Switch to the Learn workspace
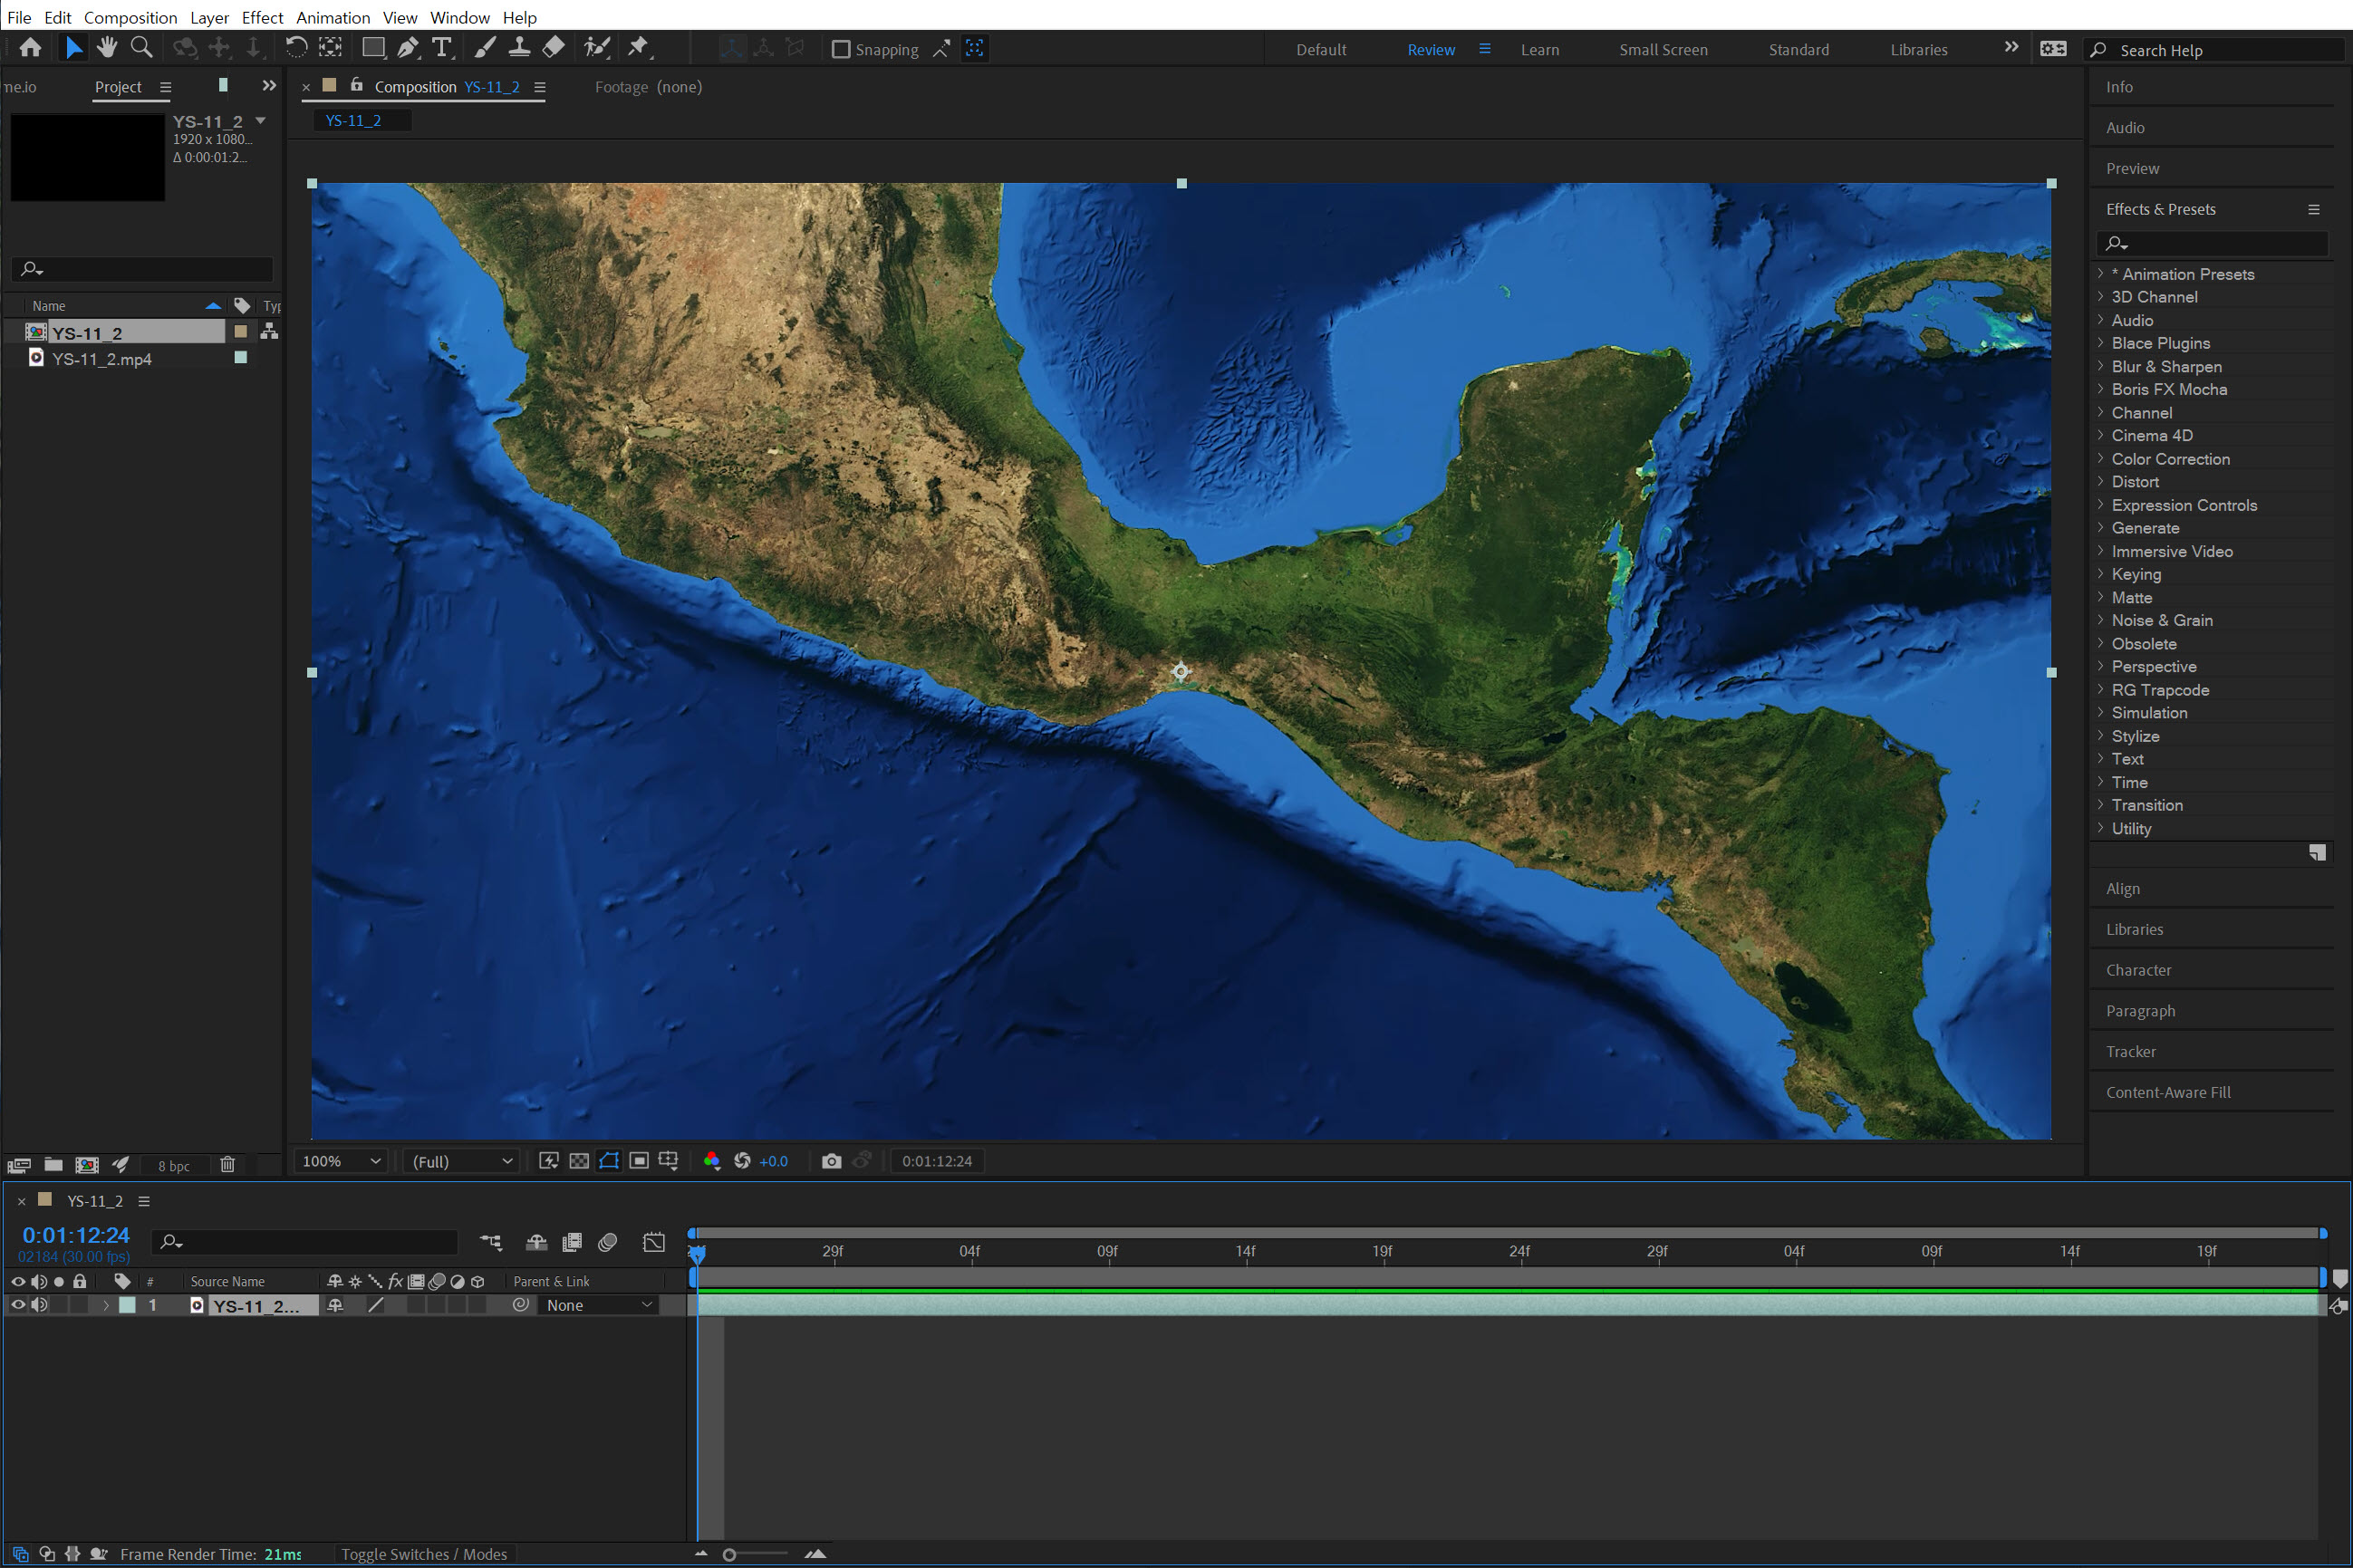 [x=1539, y=49]
